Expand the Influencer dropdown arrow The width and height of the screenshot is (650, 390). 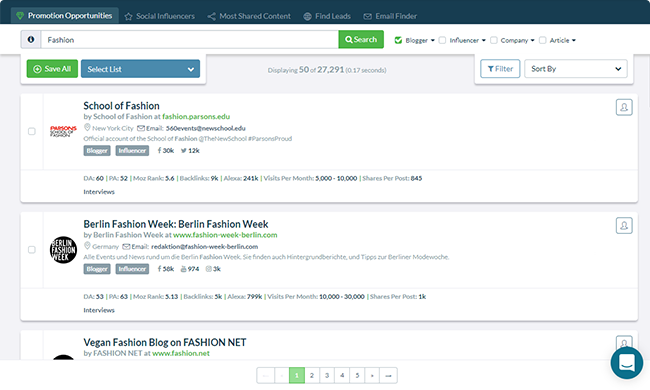click(484, 41)
